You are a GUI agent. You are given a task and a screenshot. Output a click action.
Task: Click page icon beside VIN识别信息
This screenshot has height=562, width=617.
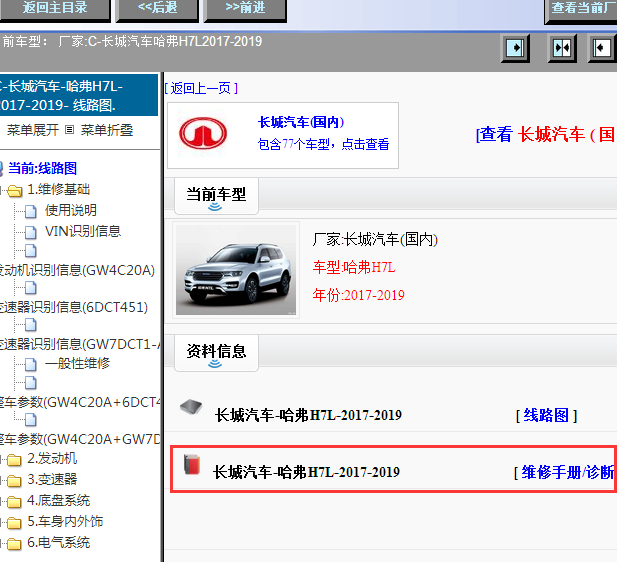31,232
